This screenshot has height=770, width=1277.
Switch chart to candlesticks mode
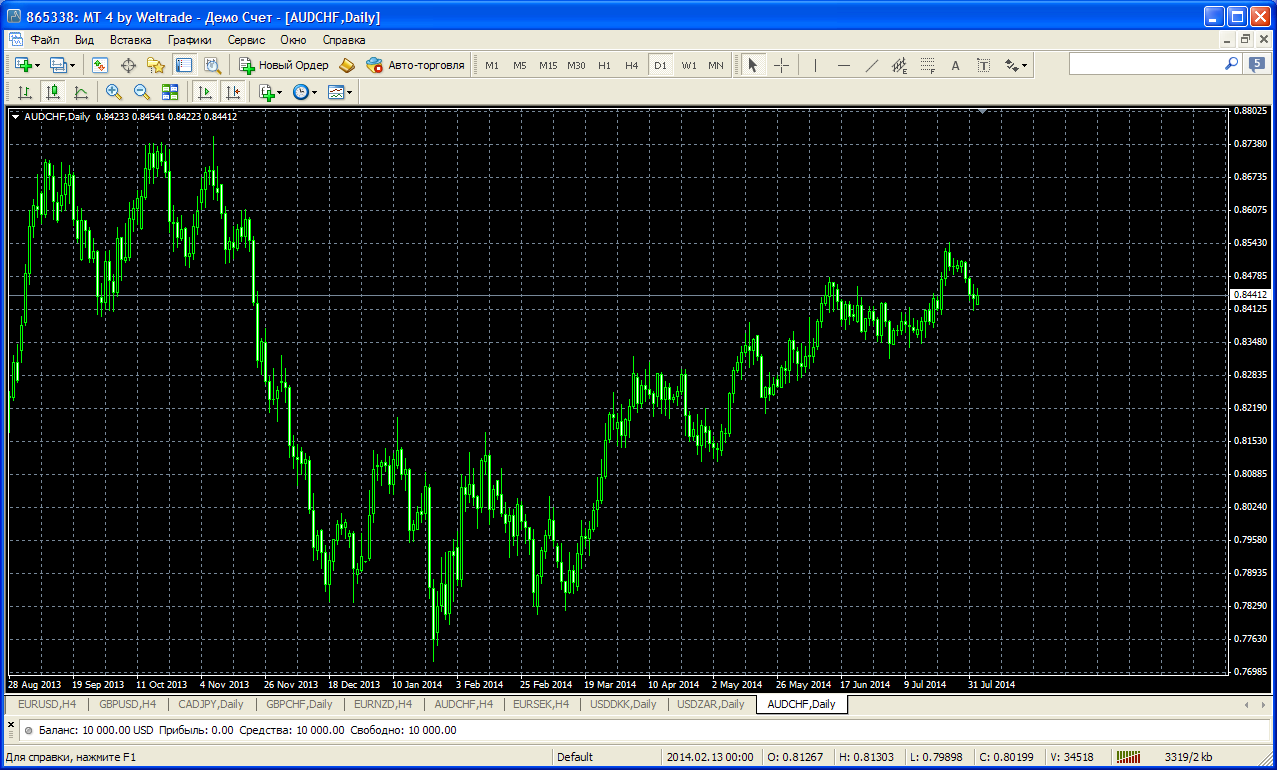click(52, 92)
